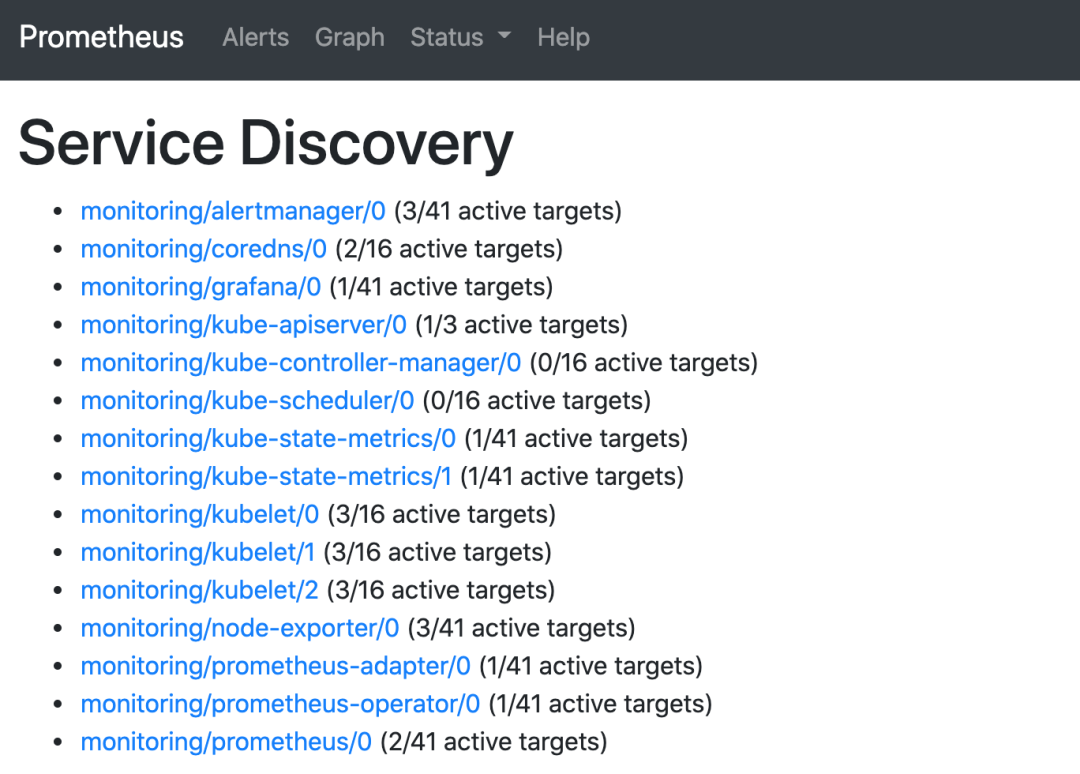The width and height of the screenshot is (1080, 774).
Task: Click "(3/41 active targets)" beside alertmanager
Action: (x=508, y=211)
